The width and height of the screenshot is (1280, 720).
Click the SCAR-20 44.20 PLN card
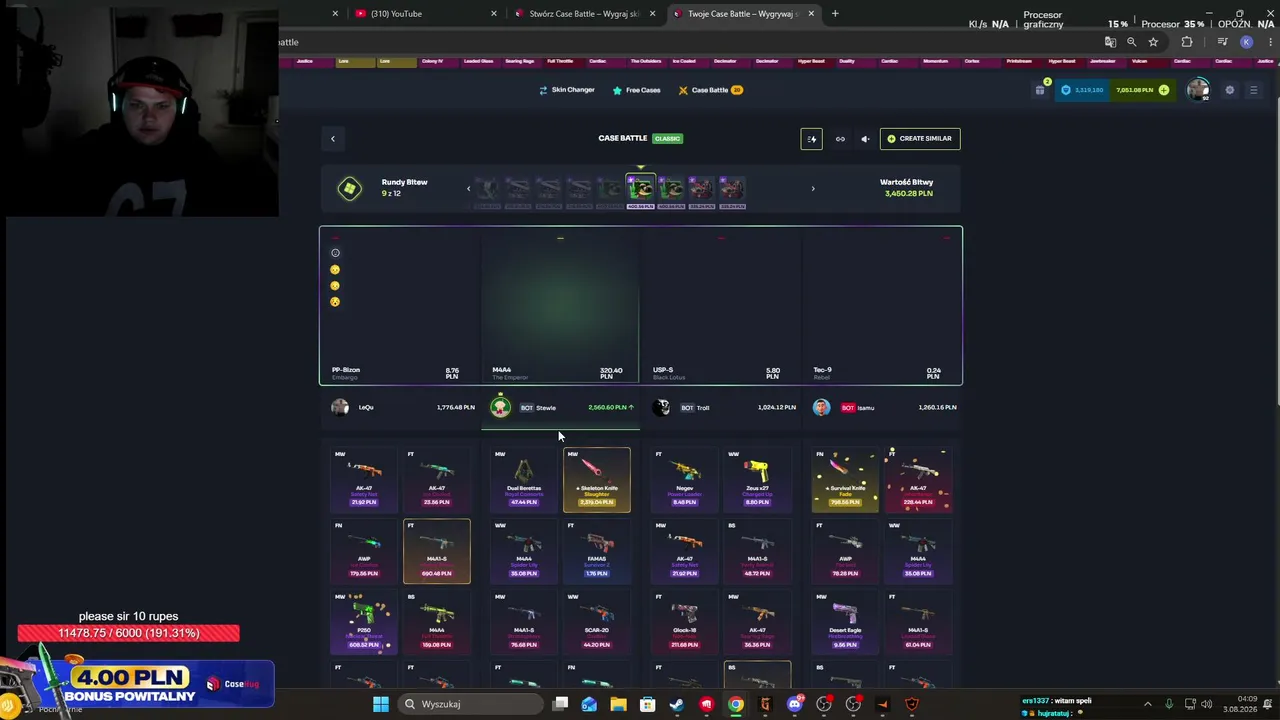click(597, 623)
